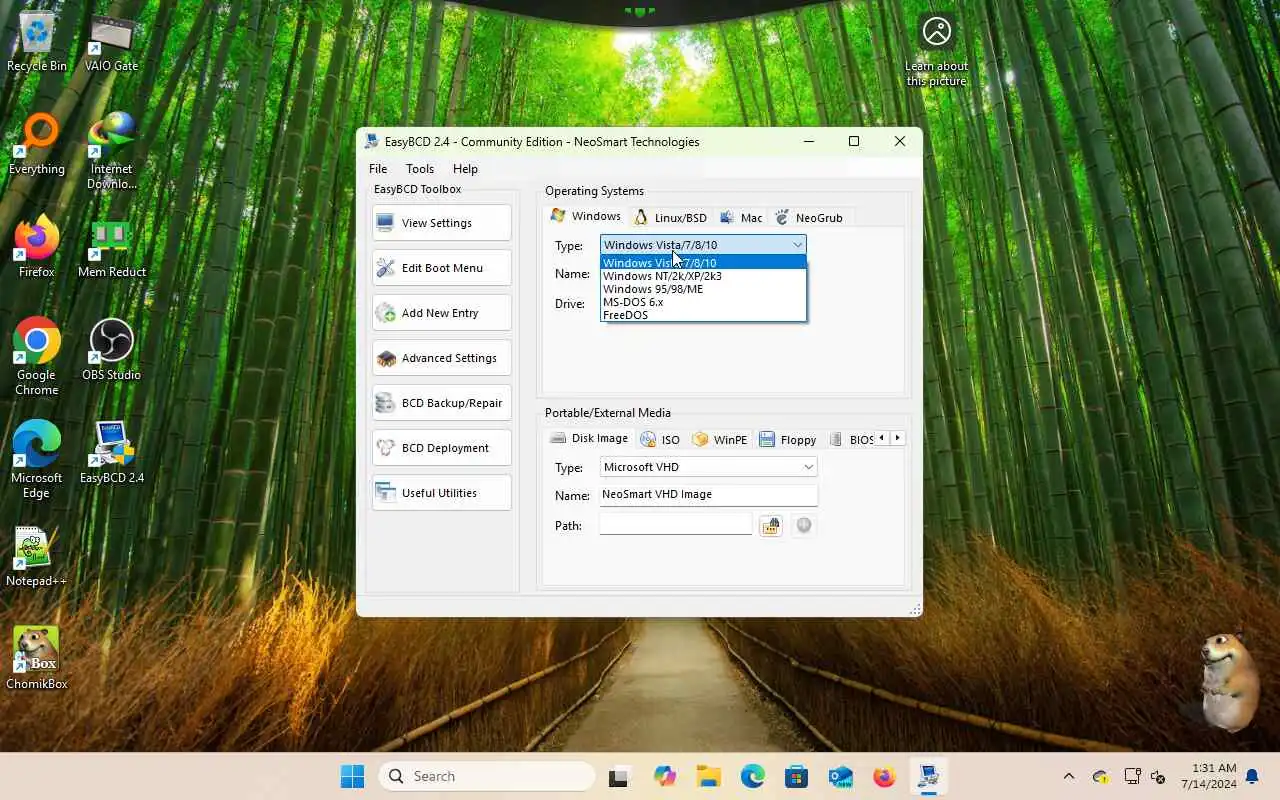Click the NeoSmart VHD Image name field
The height and width of the screenshot is (800, 1280).
pos(708,494)
